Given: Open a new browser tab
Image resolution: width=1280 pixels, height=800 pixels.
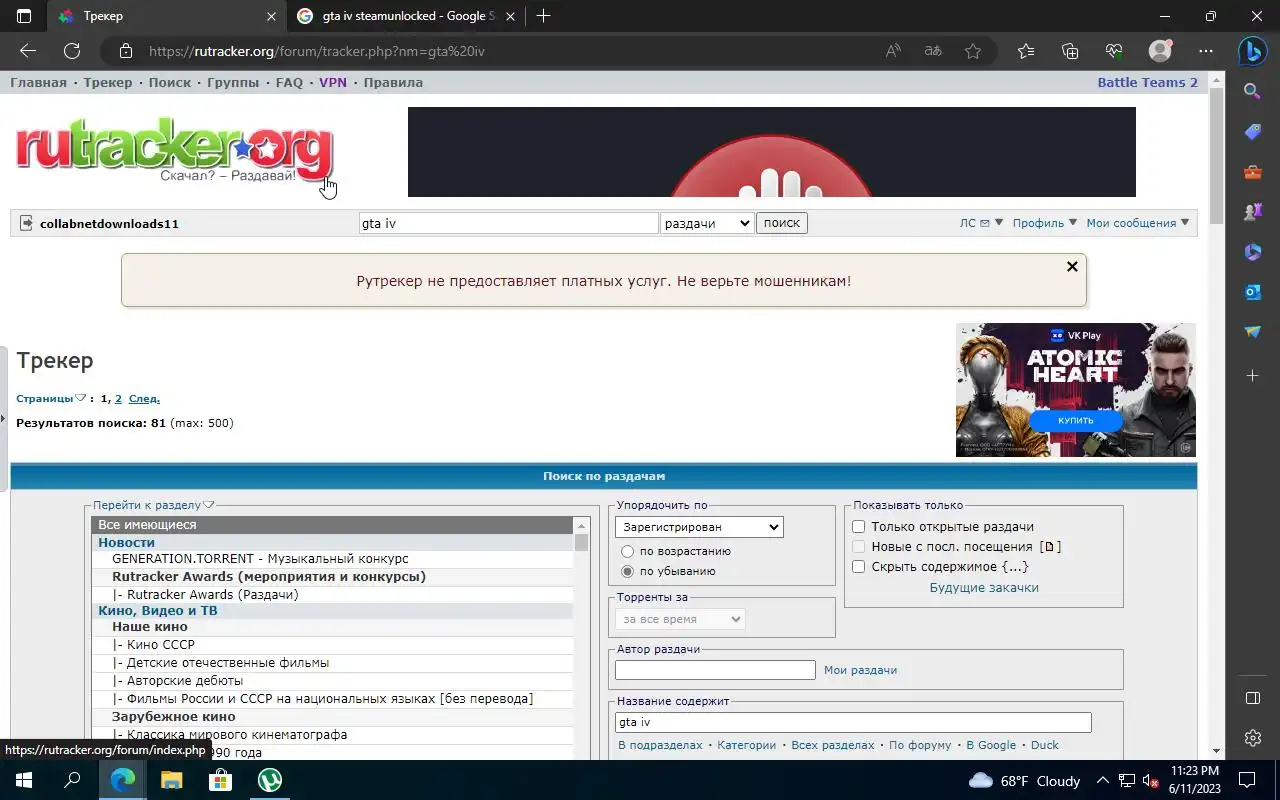Looking at the screenshot, I should [x=543, y=16].
